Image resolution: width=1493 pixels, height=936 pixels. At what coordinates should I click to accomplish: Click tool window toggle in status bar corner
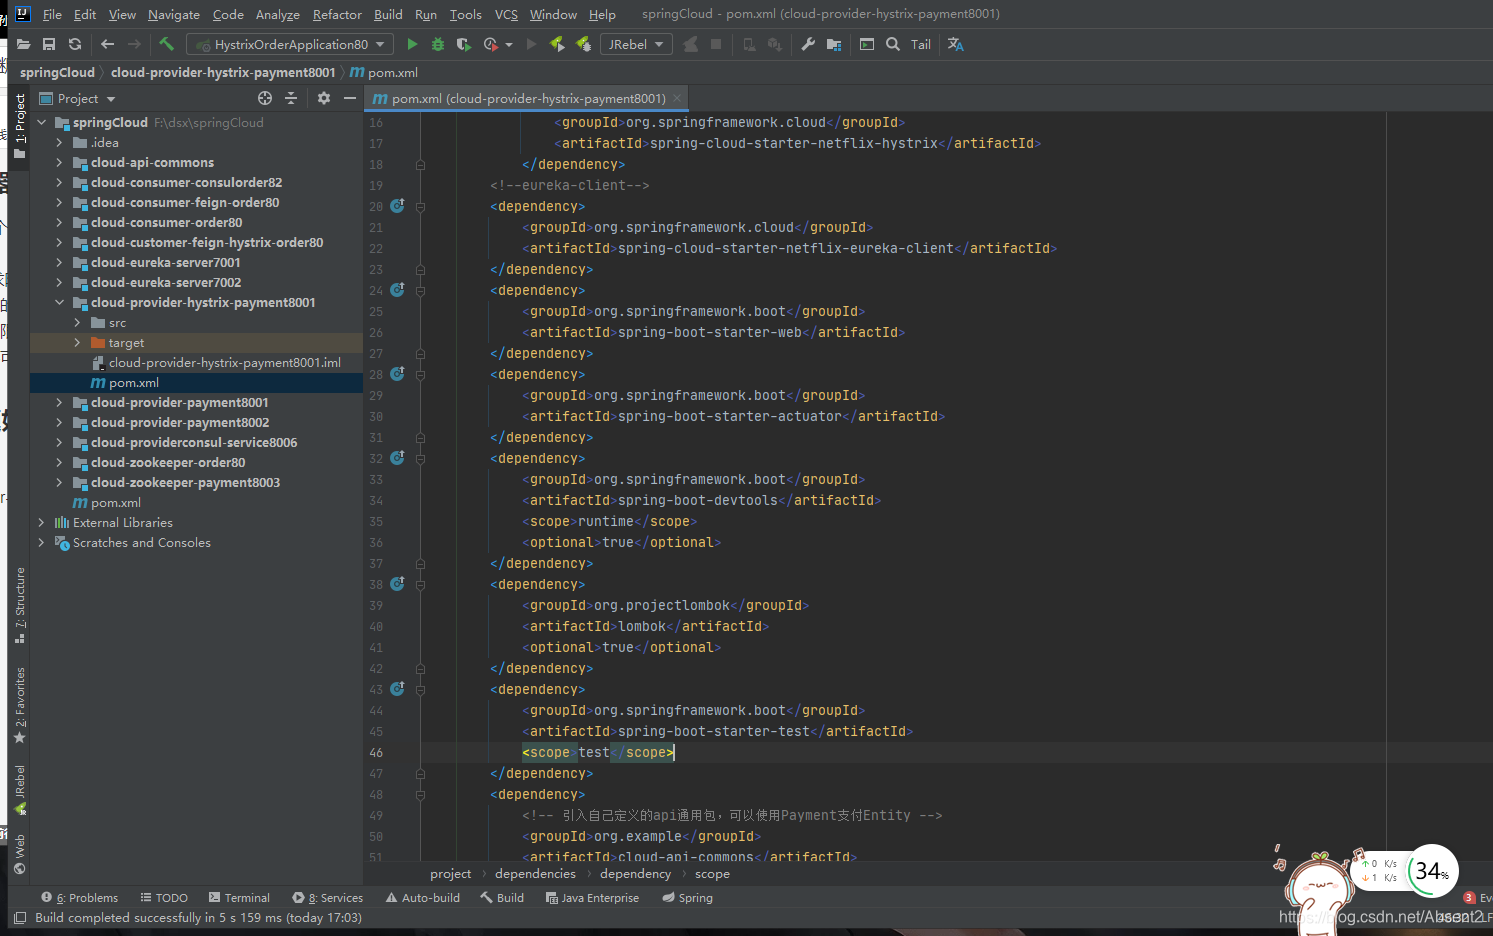(x=19, y=918)
